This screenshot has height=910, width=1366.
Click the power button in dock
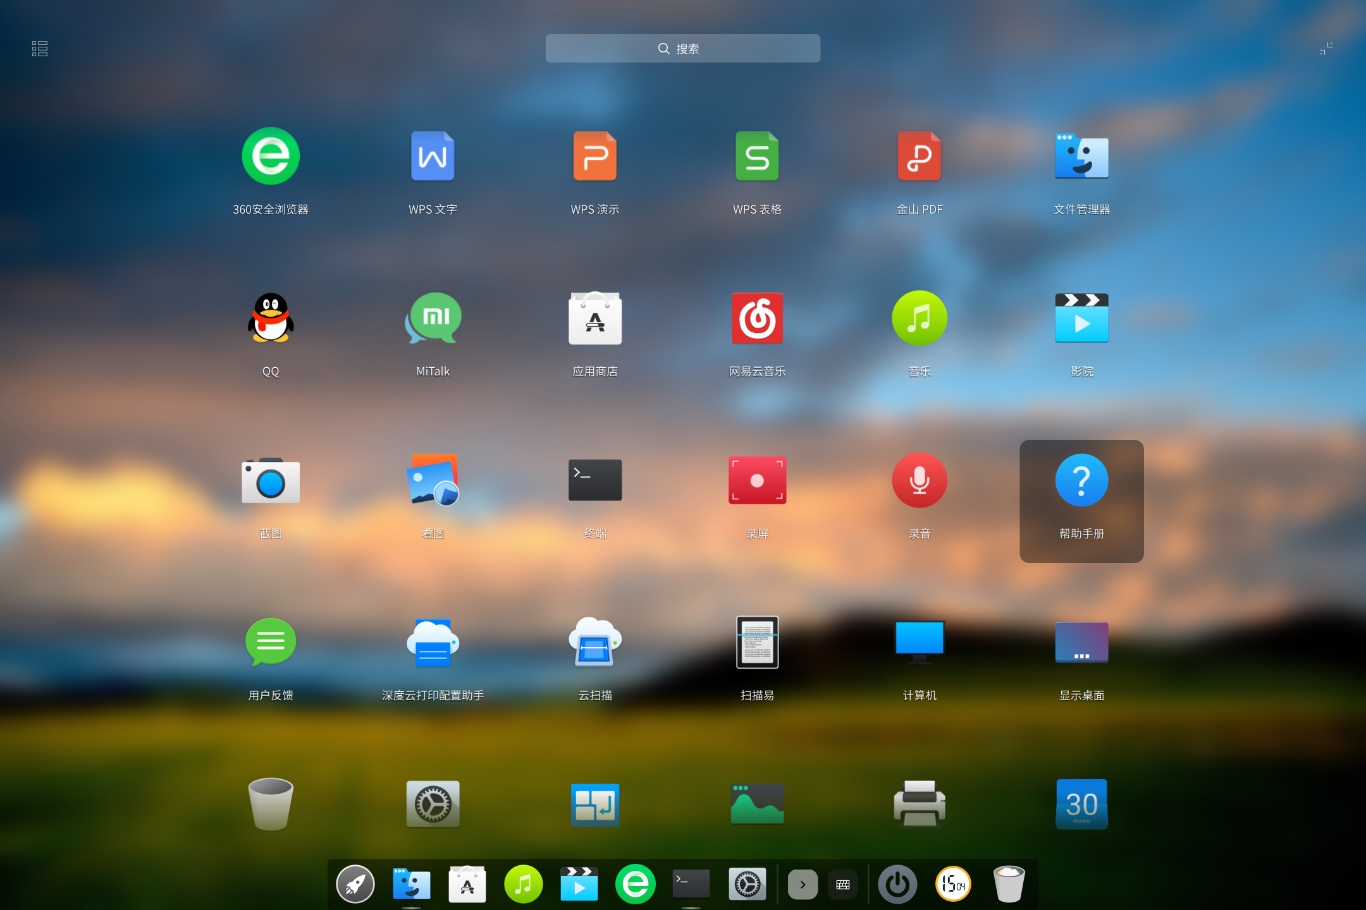click(x=897, y=884)
